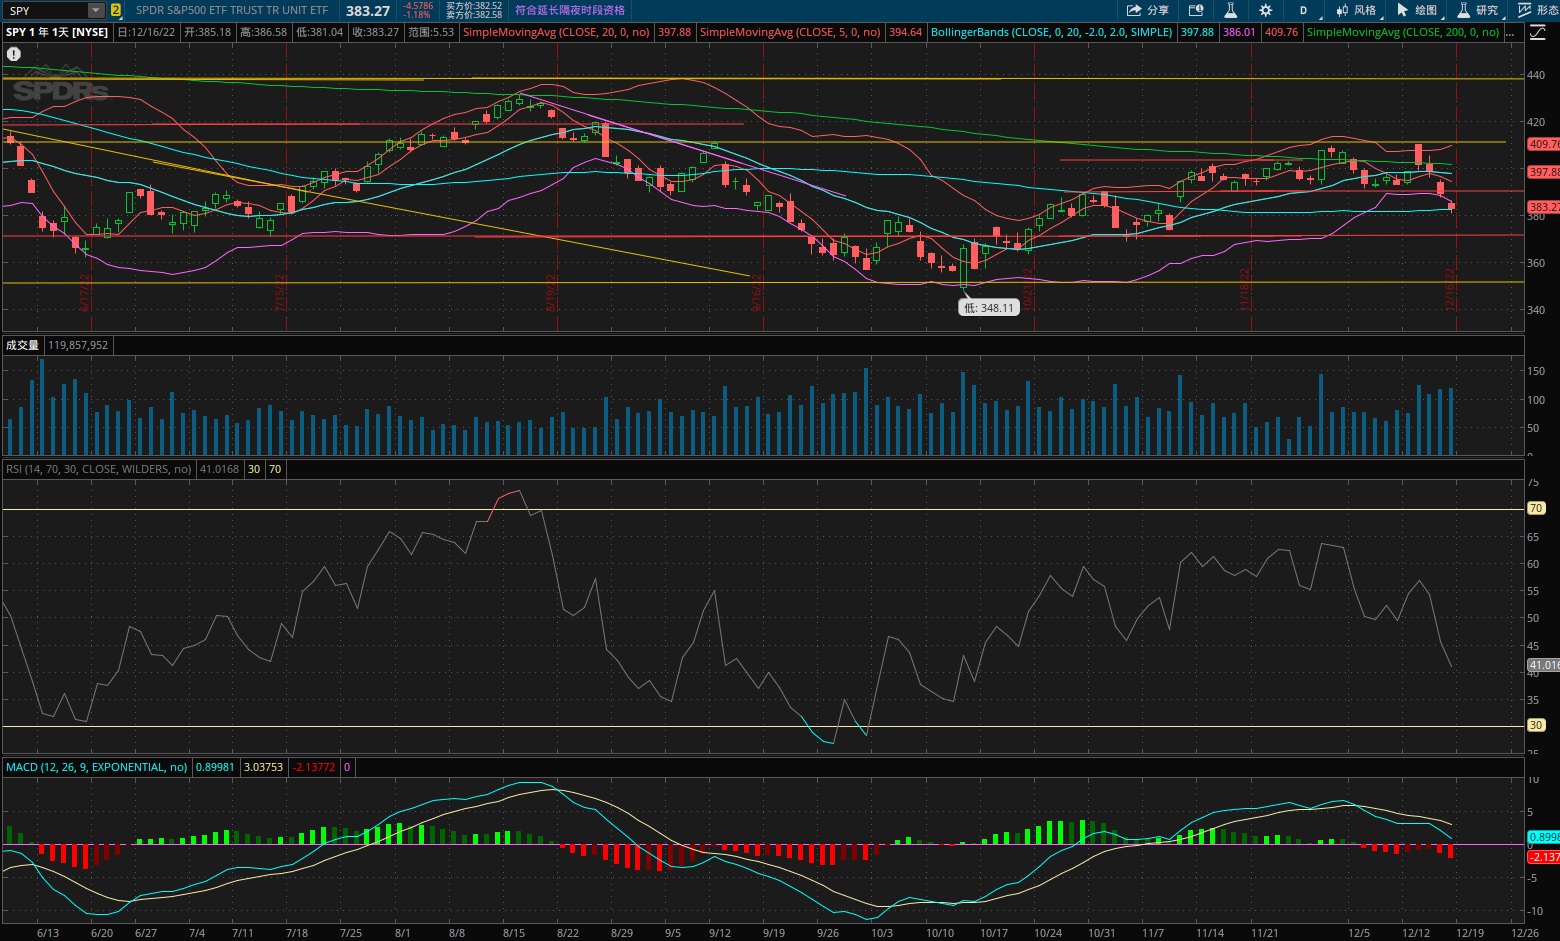The width and height of the screenshot is (1560, 941).
Task: Open the symbol dropdown arrow next to SPY
Action: (96, 10)
